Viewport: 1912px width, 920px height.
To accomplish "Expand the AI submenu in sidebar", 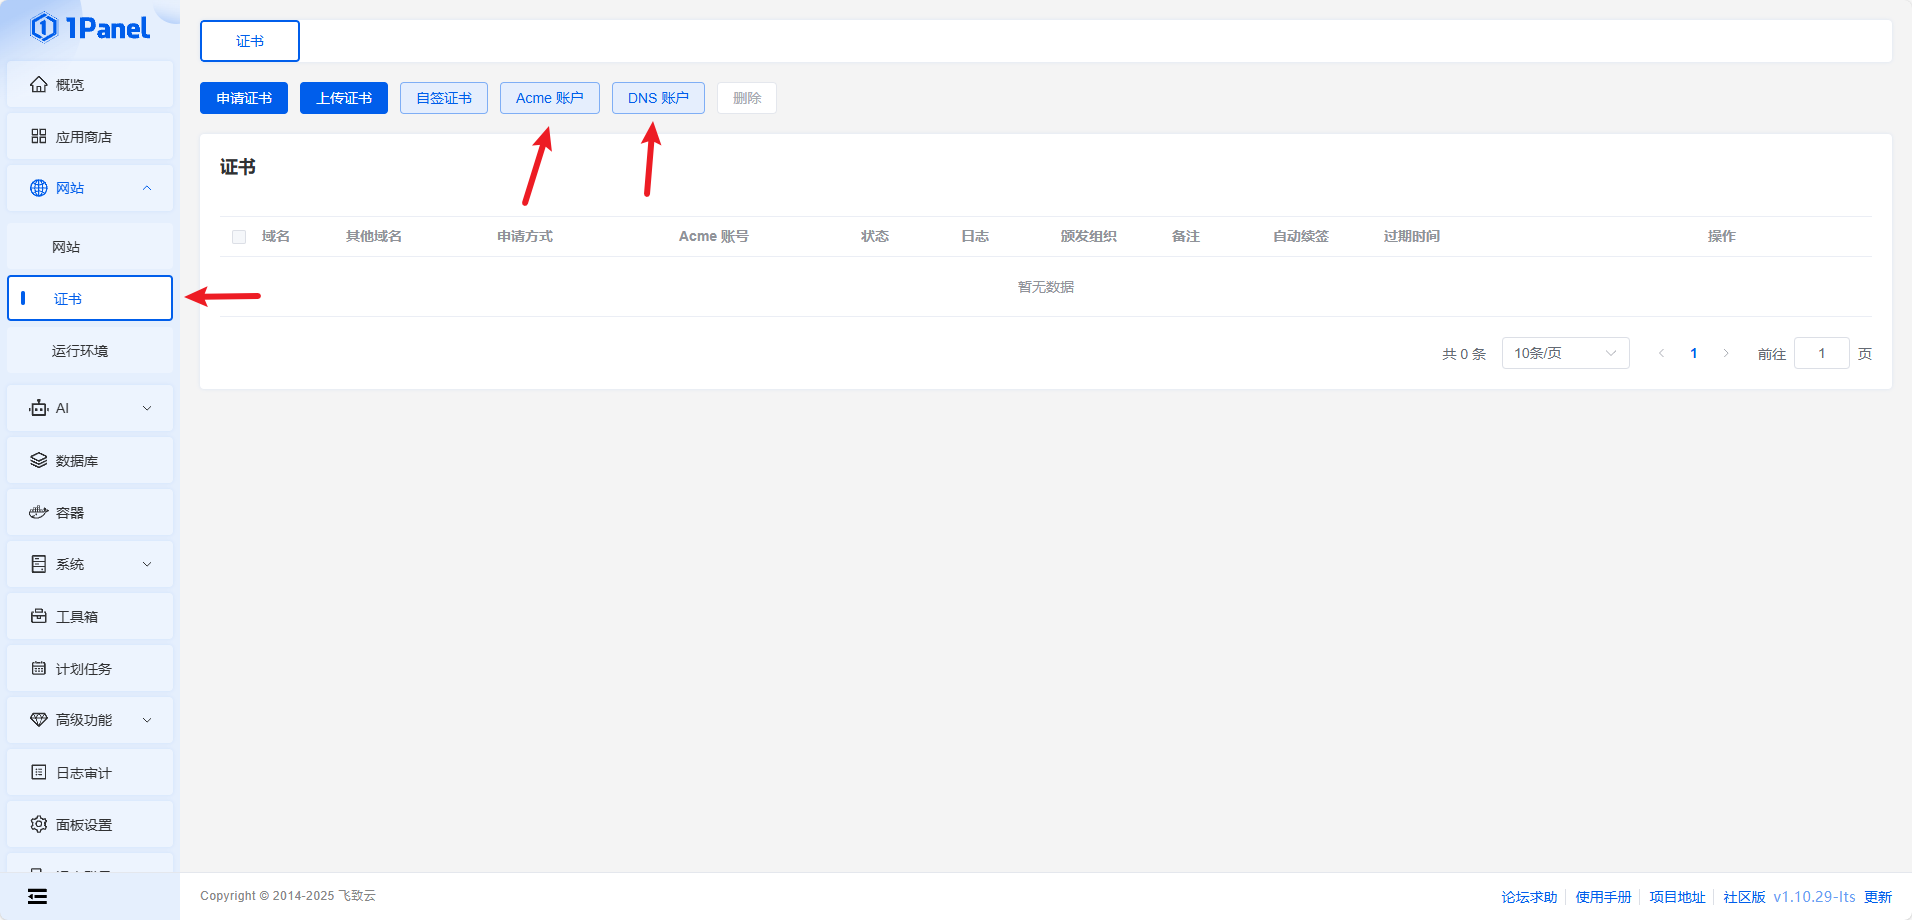I will point(147,408).
